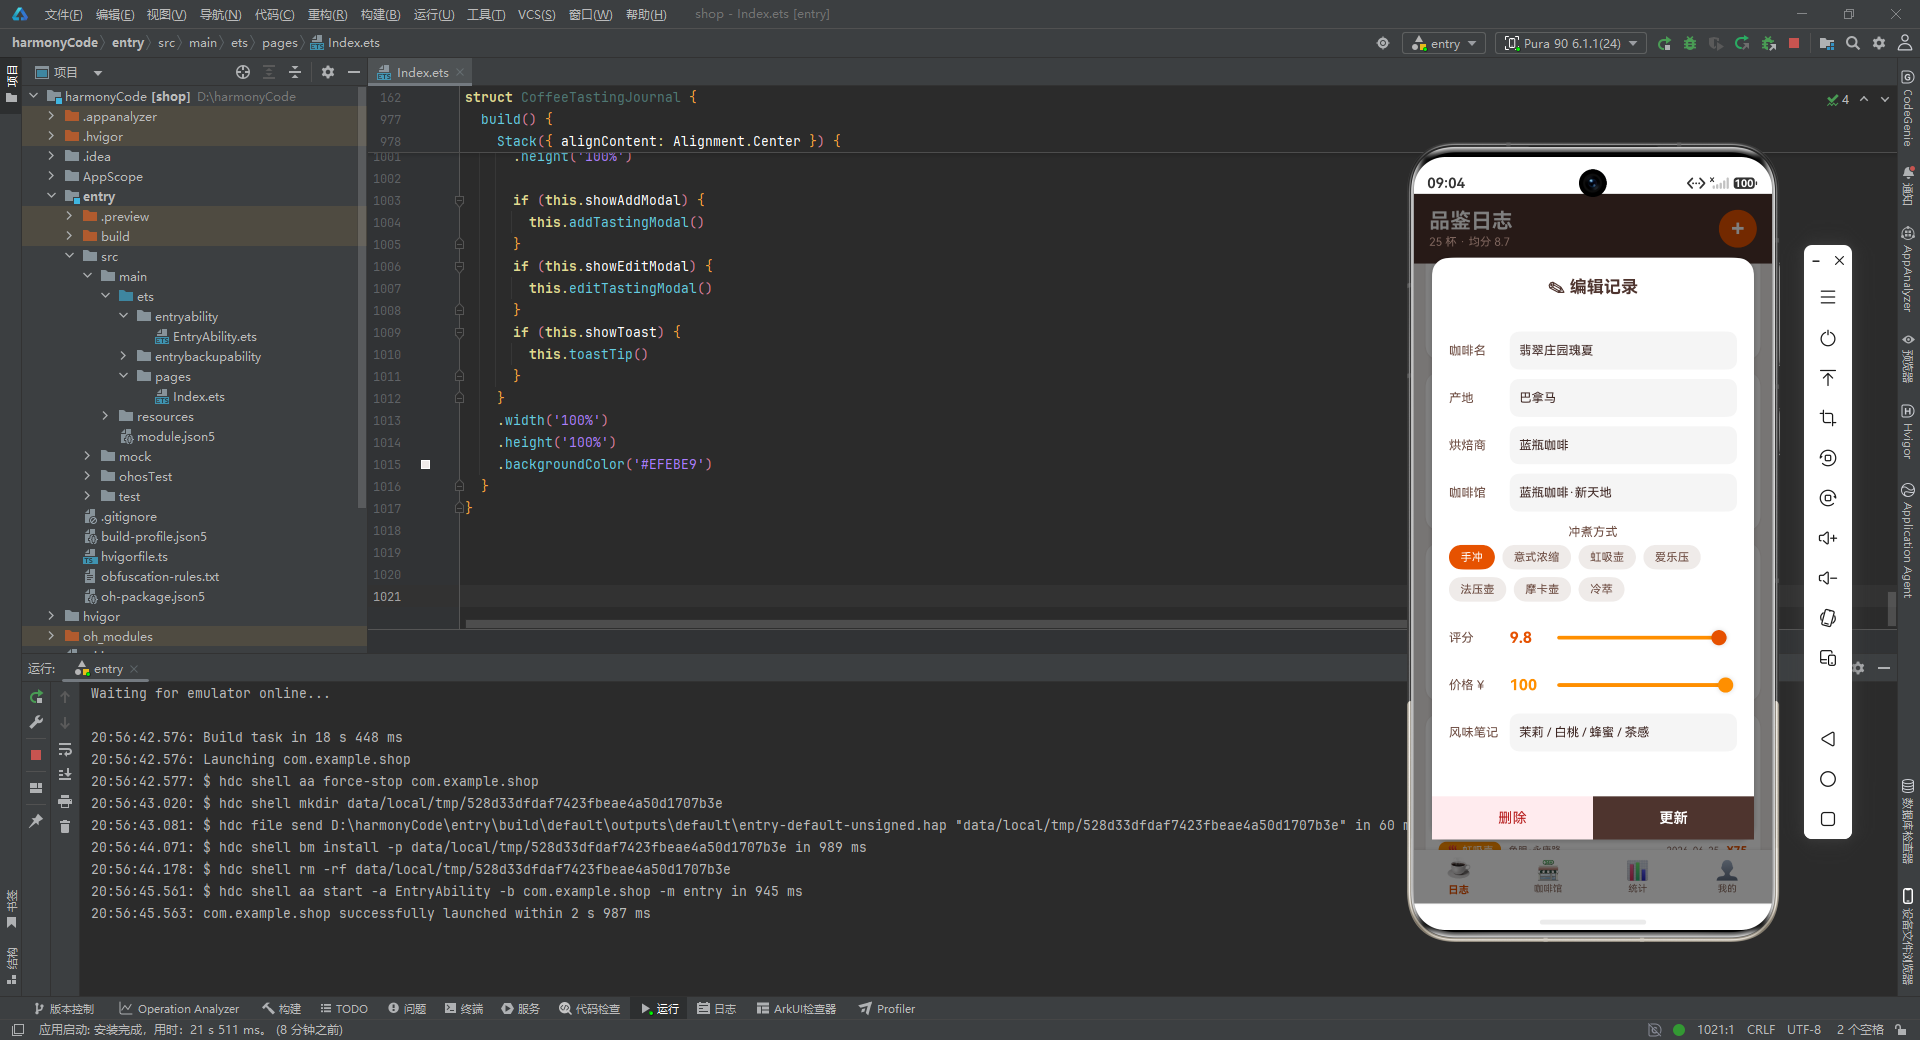Lower emulator volume
Screen dimensions: 1920x1040
pos(1828,578)
